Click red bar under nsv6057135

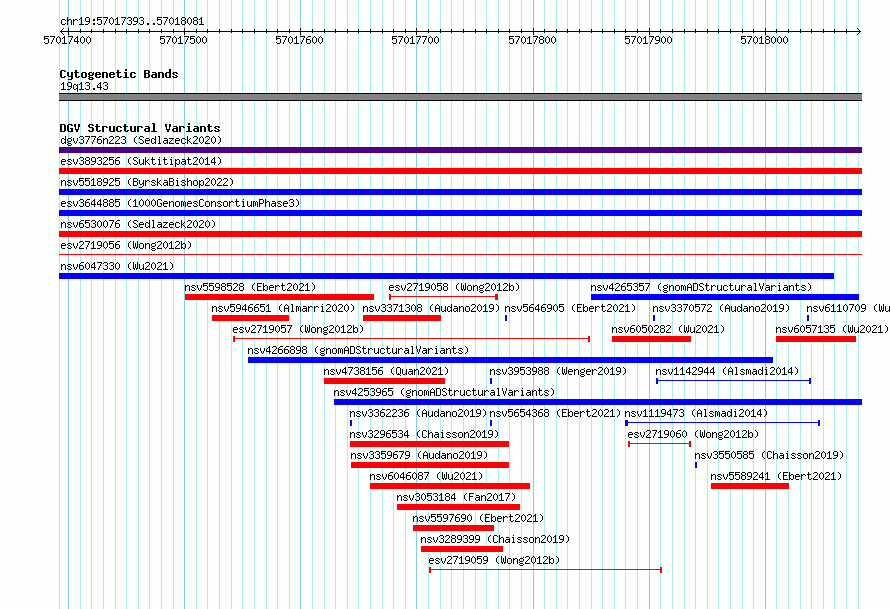[x=816, y=339]
